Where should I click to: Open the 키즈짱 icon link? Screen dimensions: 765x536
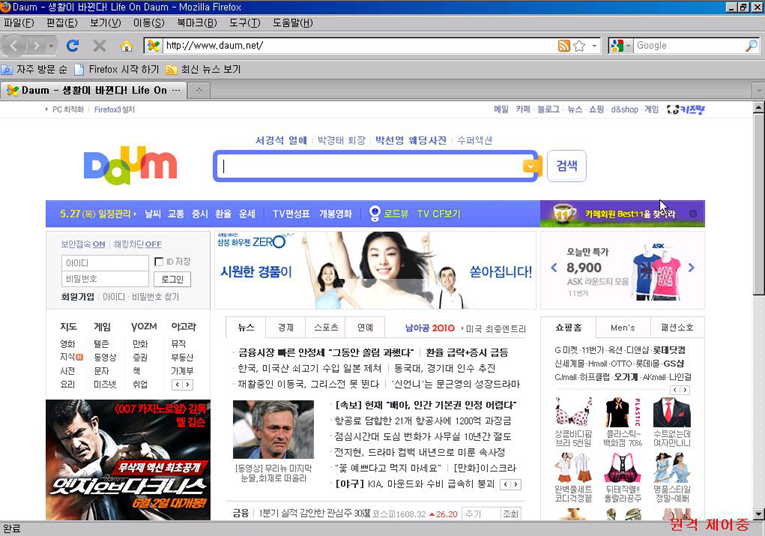(x=686, y=110)
